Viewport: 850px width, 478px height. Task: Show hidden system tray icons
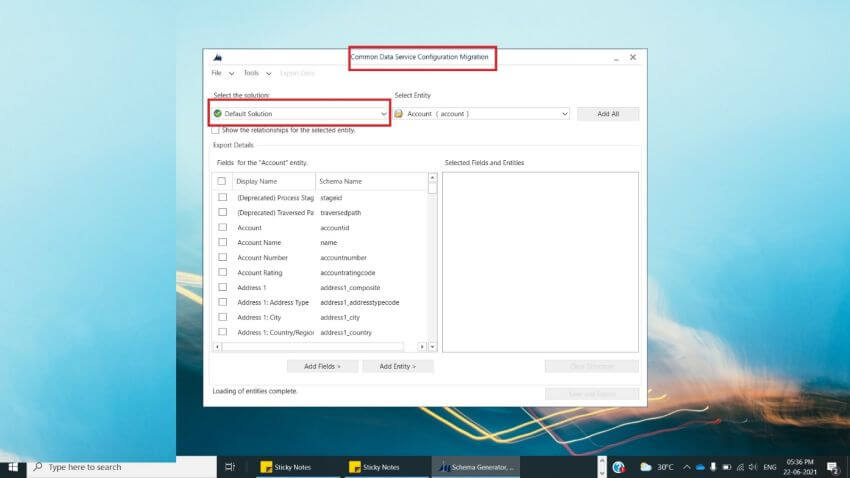687,467
